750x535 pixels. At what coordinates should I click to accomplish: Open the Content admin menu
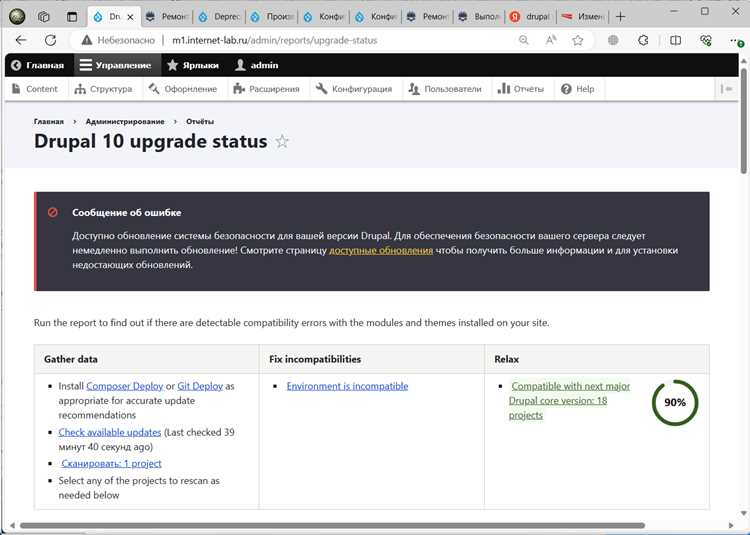click(x=35, y=89)
